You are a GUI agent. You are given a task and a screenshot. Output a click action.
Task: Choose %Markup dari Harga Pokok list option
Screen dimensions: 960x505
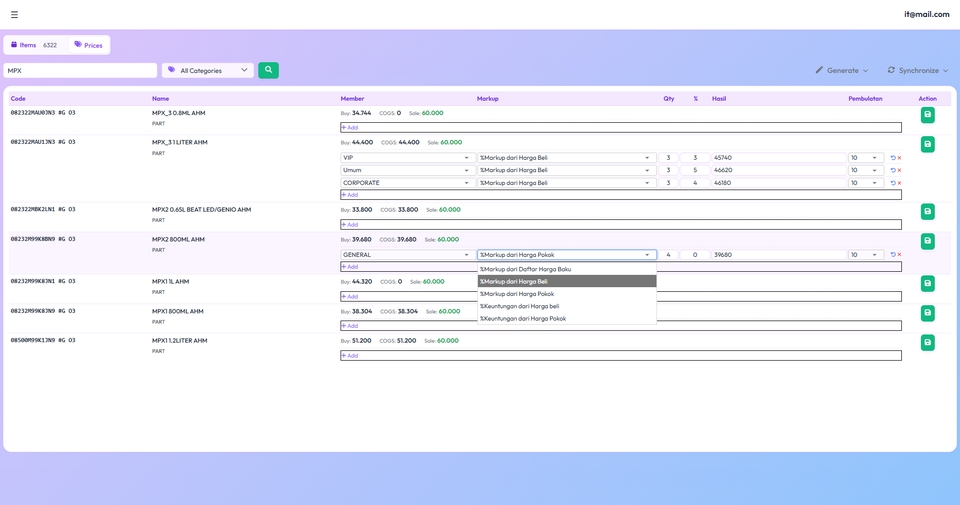coord(566,294)
